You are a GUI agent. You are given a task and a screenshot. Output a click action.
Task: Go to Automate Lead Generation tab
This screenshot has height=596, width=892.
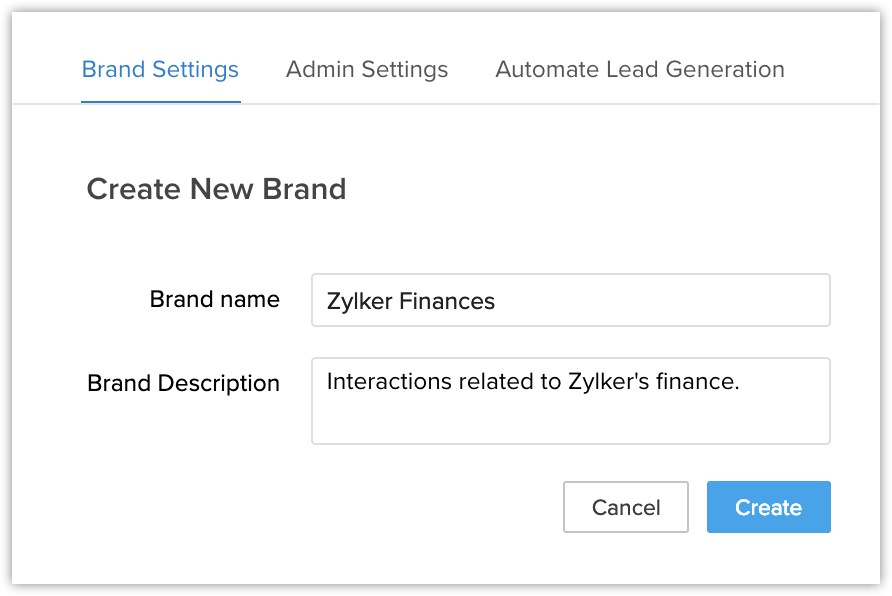640,70
